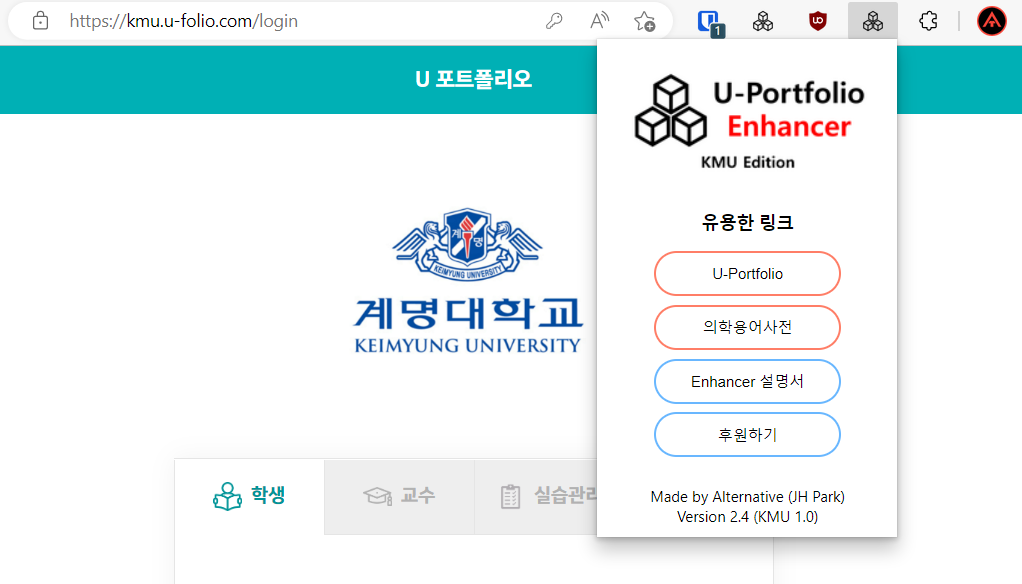Click the 교수 tab graduation cap icon
1022x584 pixels.
377,496
